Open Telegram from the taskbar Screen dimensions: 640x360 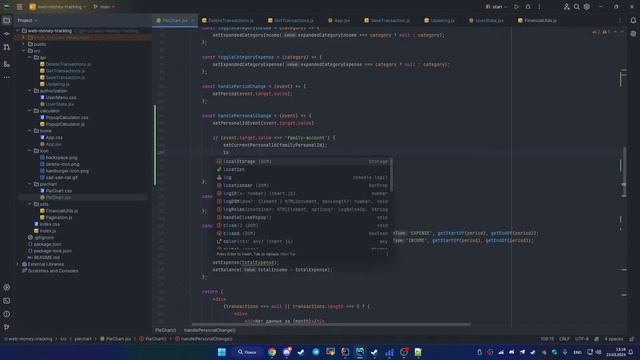tap(316, 352)
